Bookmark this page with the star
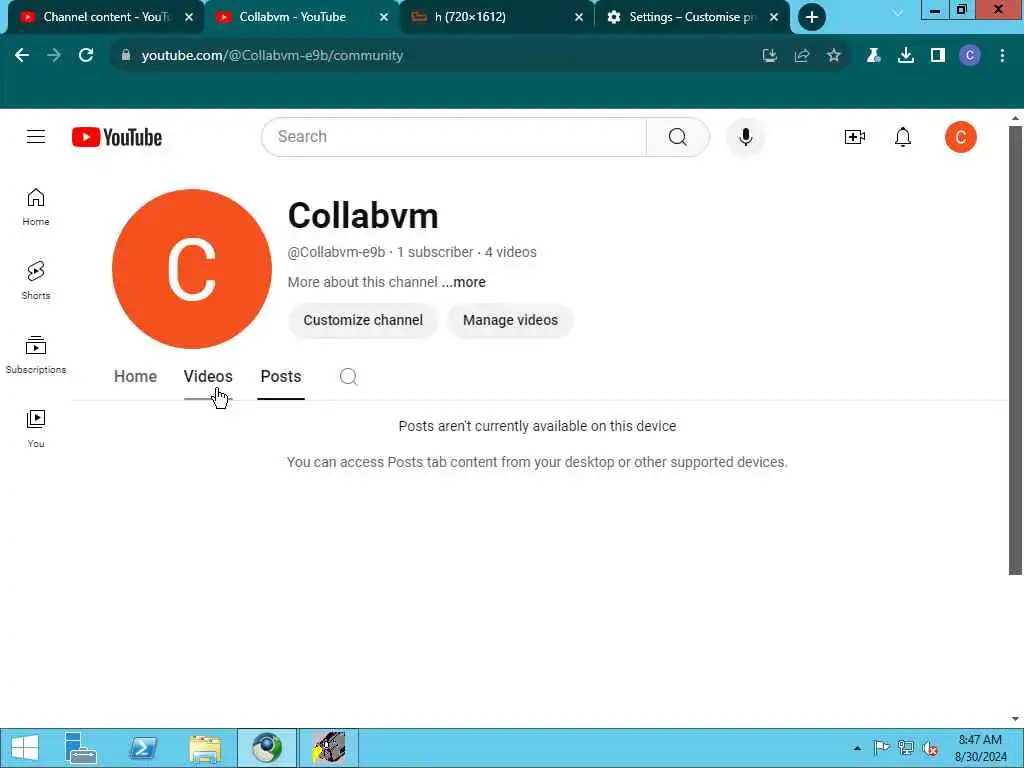The height and width of the screenshot is (768, 1024). click(x=834, y=56)
